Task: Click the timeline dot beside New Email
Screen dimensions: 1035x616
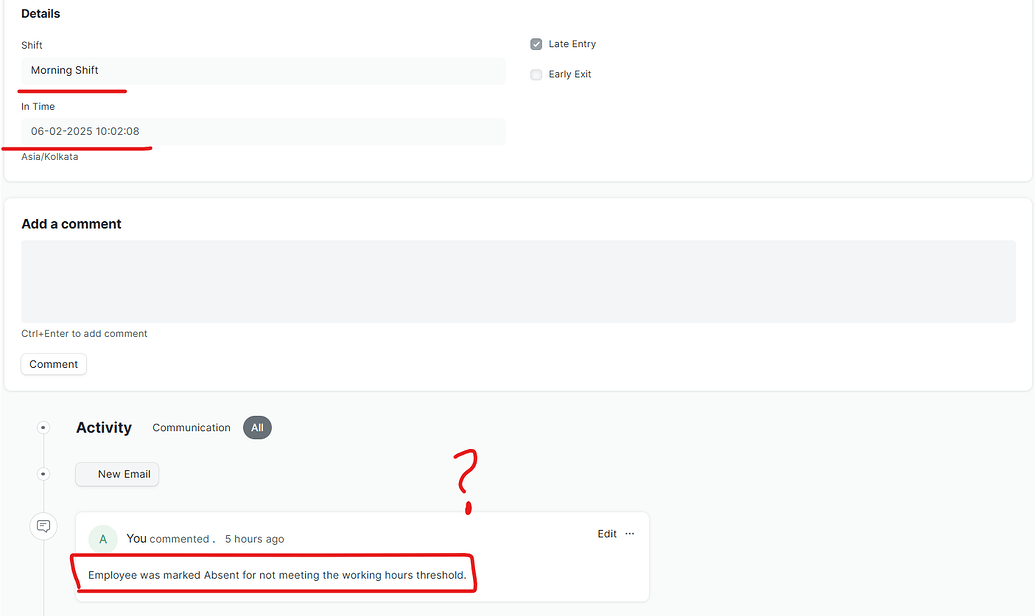Action: [43, 474]
